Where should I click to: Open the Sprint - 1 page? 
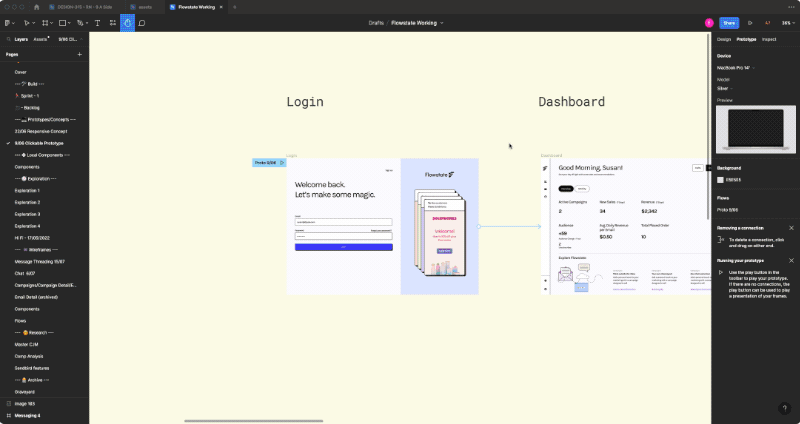pos(27,96)
